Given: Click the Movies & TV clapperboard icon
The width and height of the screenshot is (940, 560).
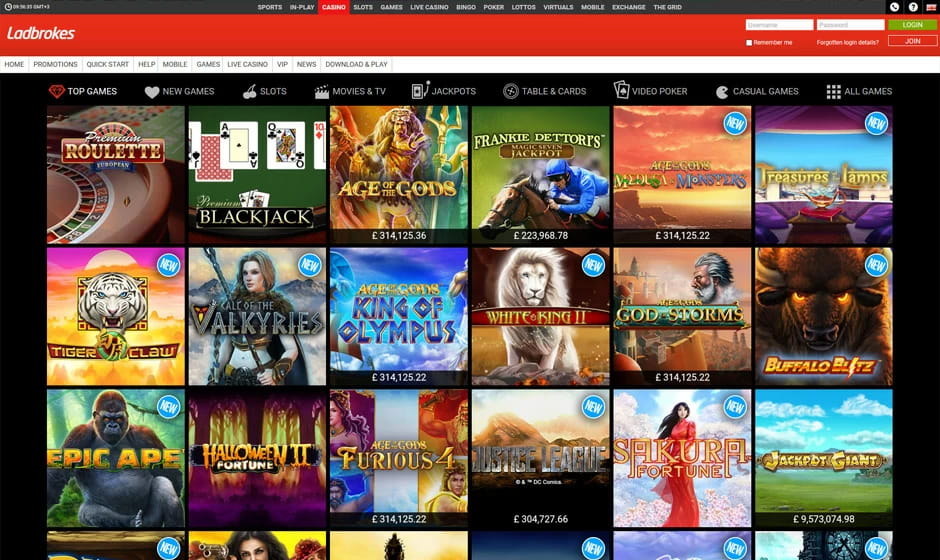Looking at the screenshot, I should coord(322,91).
